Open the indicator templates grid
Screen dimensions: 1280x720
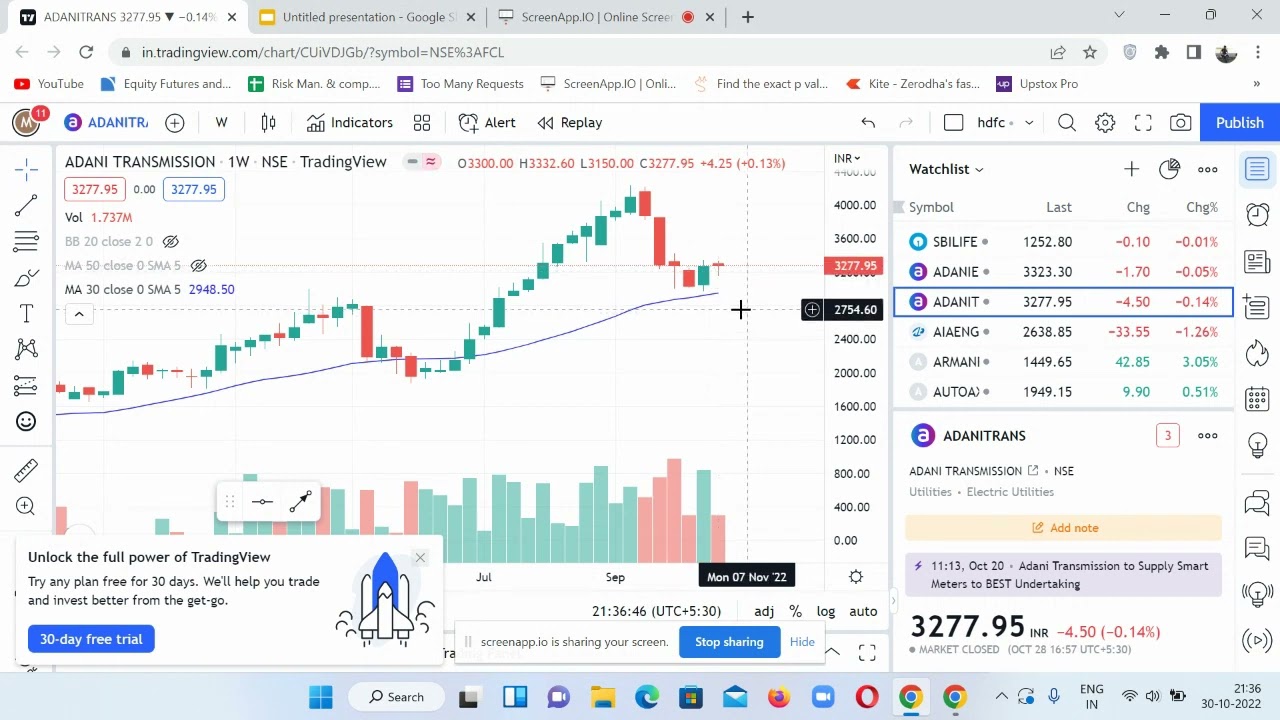pyautogui.click(x=422, y=122)
